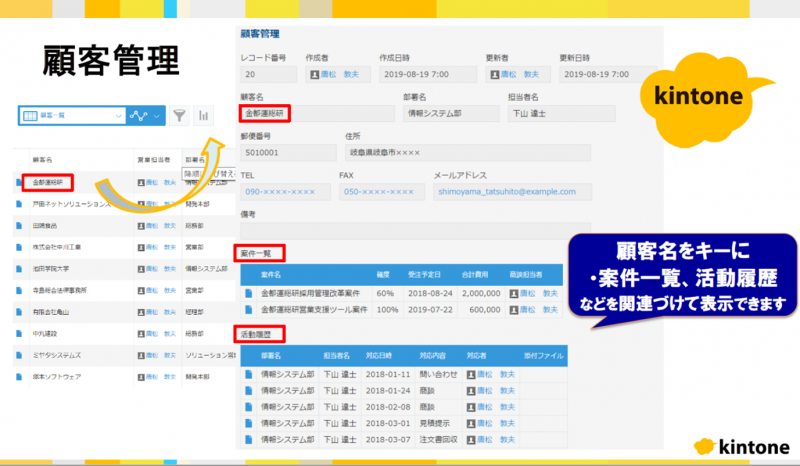
Task: Open record icon for 2018-03-07 activity
Action: pos(248,439)
